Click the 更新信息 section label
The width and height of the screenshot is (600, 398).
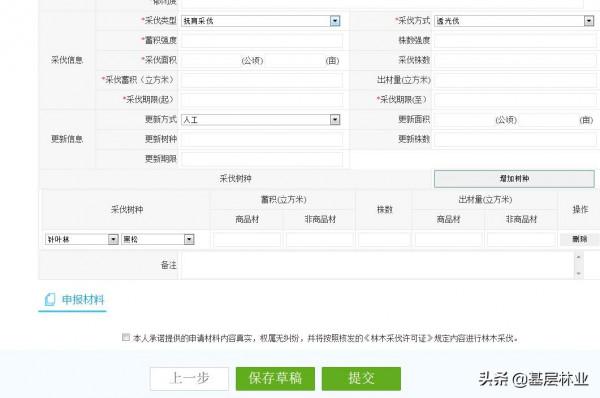(67, 139)
